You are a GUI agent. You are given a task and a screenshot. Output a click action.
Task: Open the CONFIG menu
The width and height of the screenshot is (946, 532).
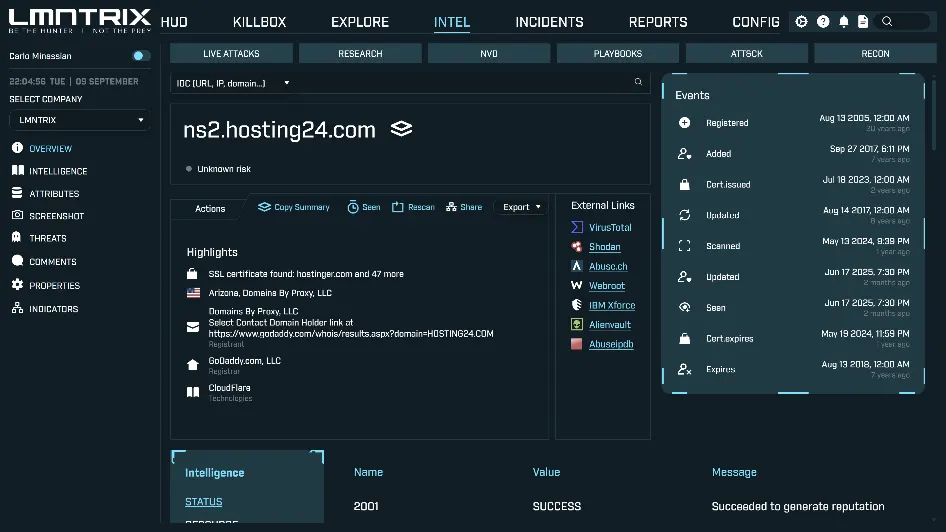755,22
